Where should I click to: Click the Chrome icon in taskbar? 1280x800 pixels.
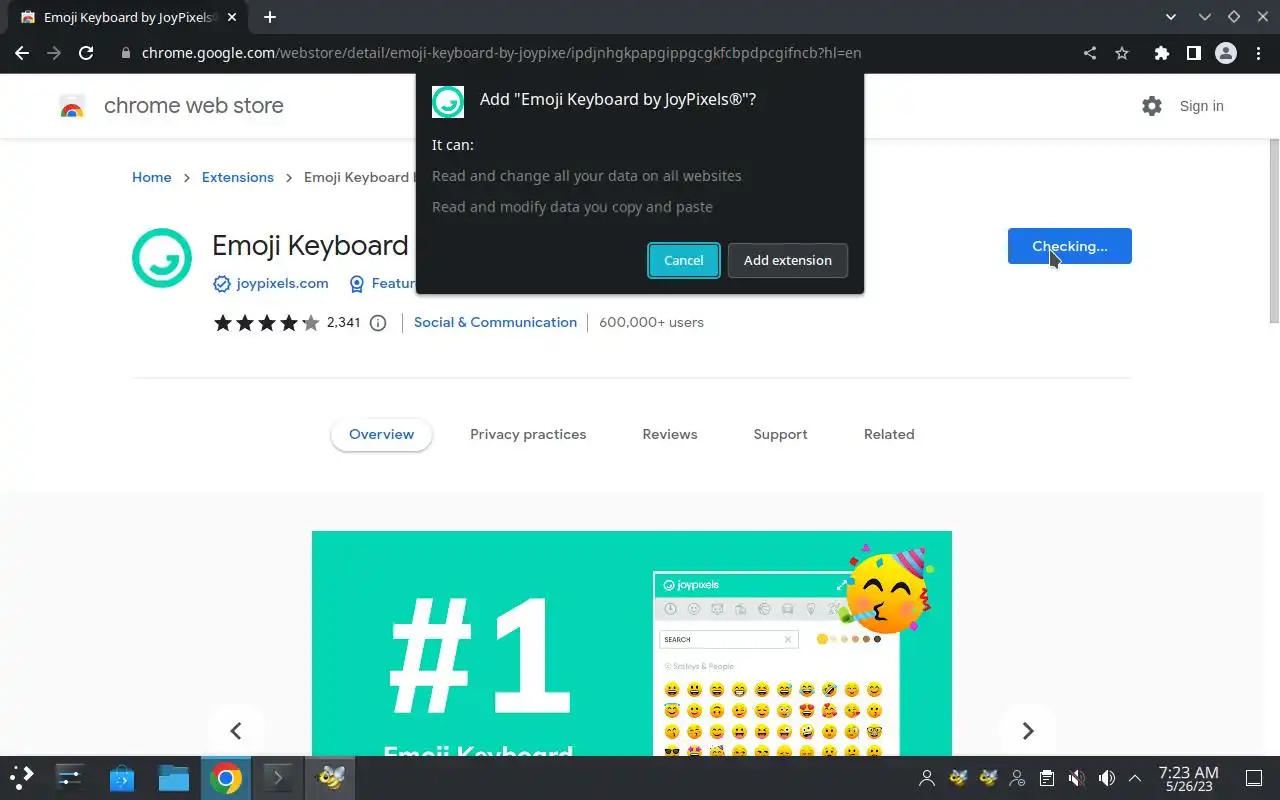[226, 778]
